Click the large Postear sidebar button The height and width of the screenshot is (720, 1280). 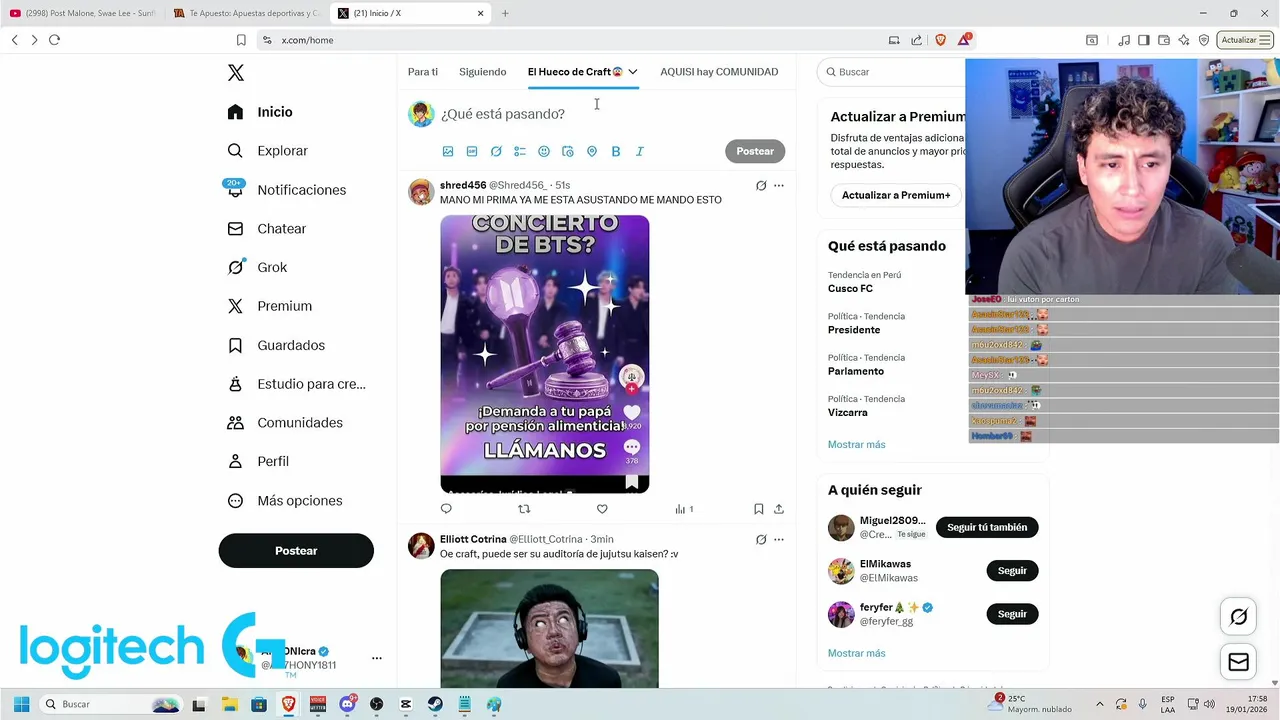[296, 551]
